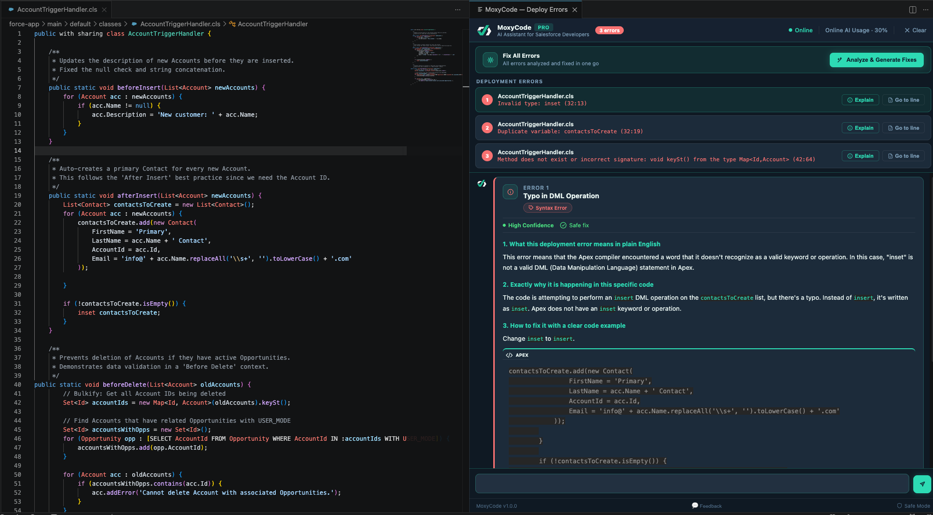Viewport: 933px width, 515px height.
Task: Close the AccountTriggerHandler.cls tab
Action: click(105, 10)
